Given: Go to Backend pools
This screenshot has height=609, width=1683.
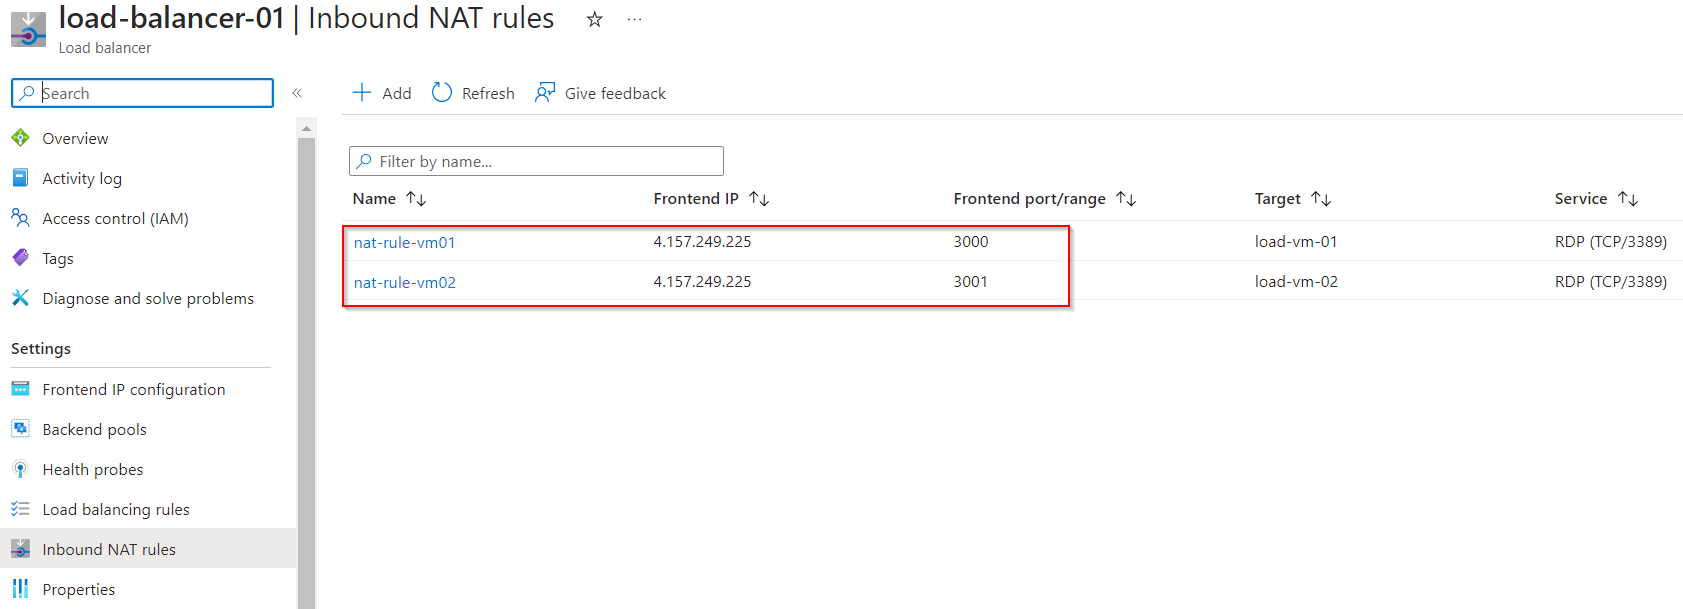Looking at the screenshot, I should coord(94,429).
